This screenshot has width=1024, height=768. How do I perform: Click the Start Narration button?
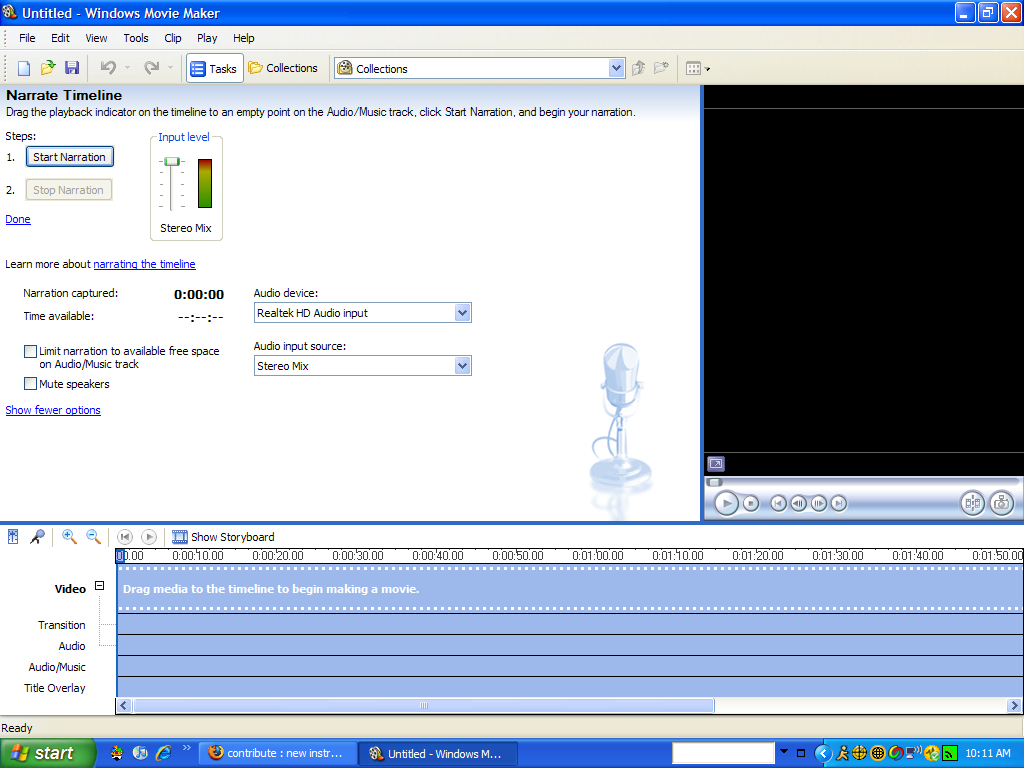click(x=69, y=156)
